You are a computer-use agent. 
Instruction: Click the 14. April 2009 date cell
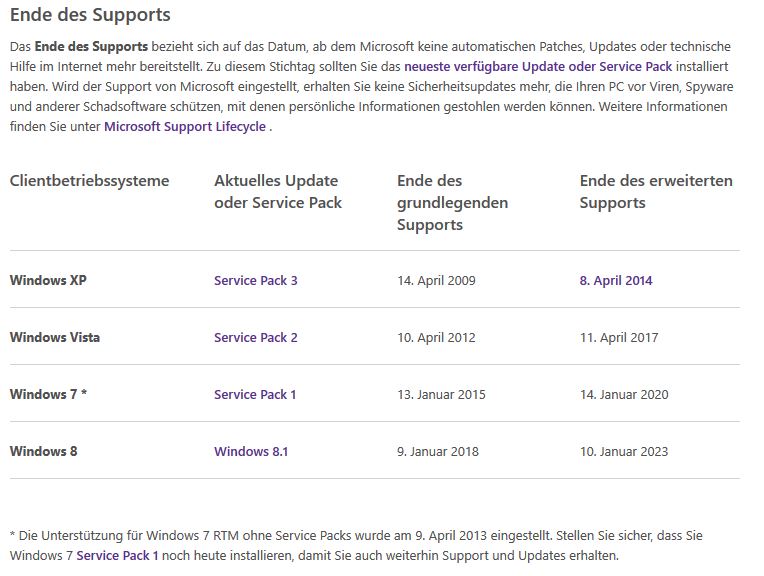click(437, 281)
